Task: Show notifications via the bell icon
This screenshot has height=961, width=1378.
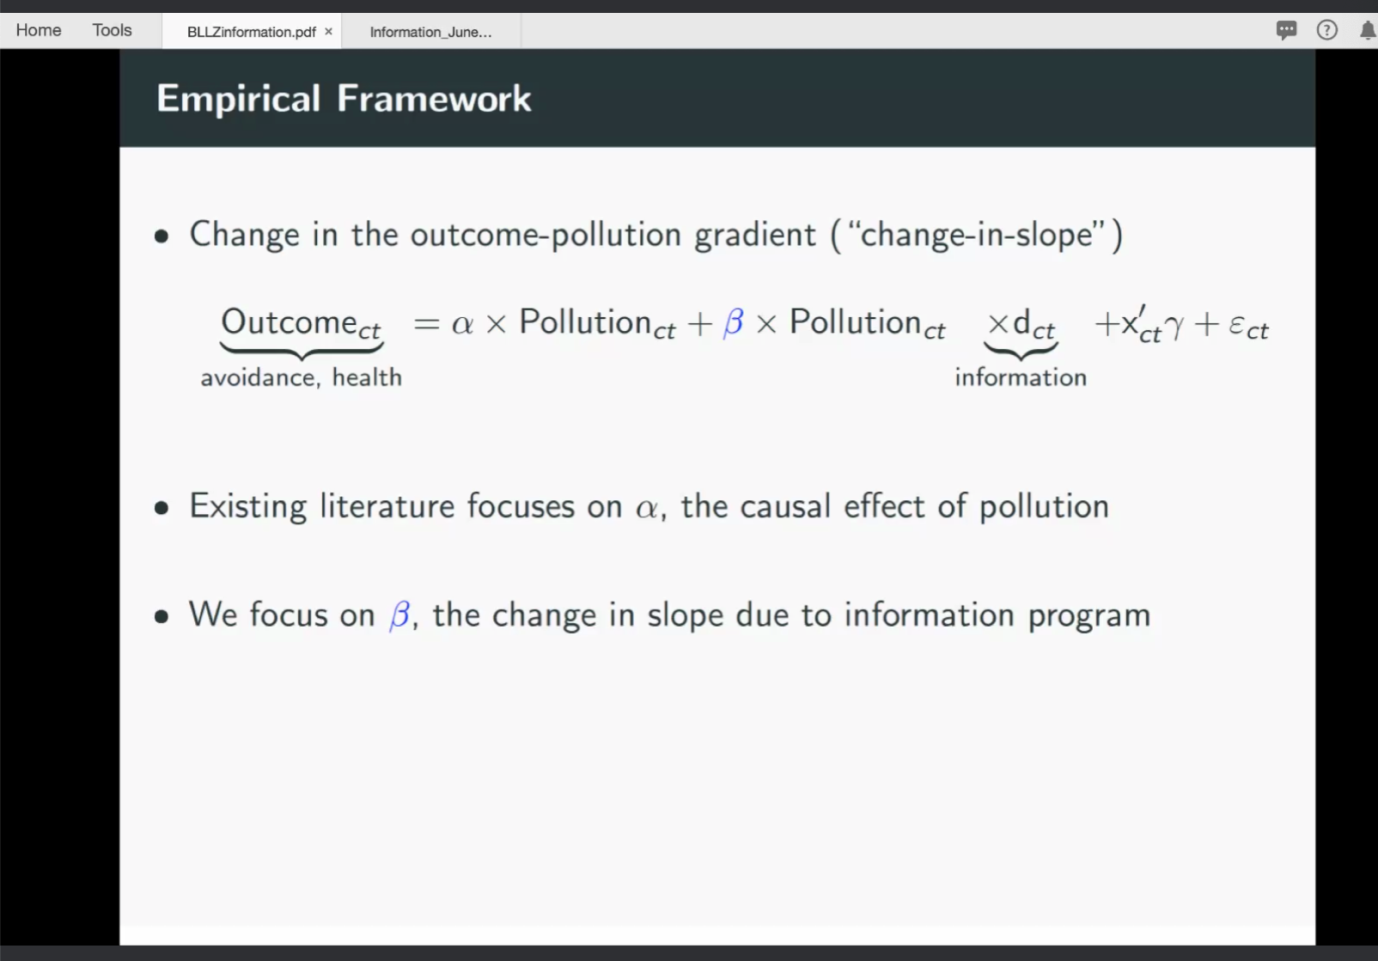Action: pos(1367,30)
